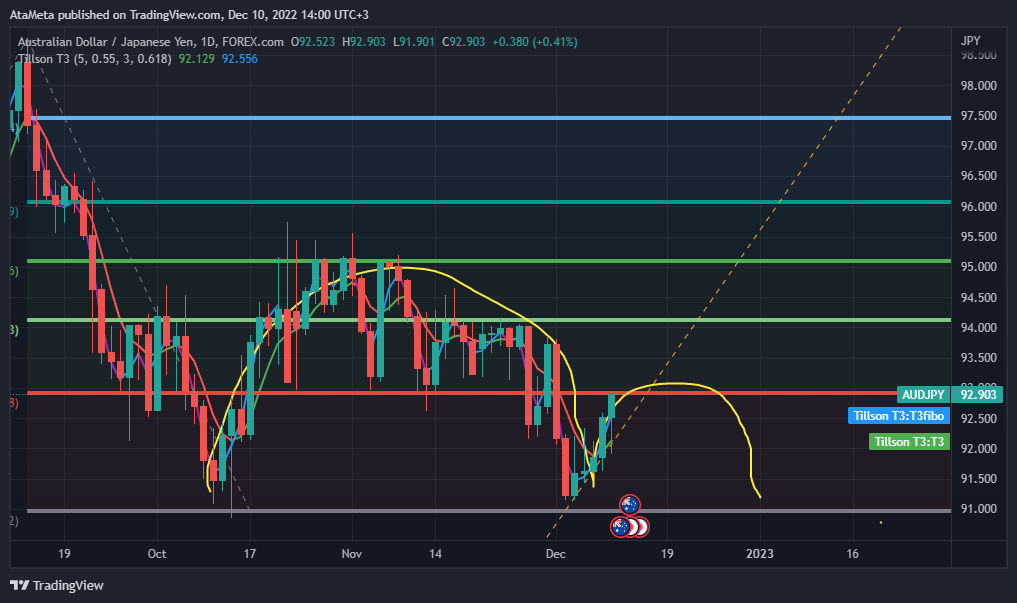Click the AUDJPY price label tag
1017x603 pixels.
coord(923,395)
